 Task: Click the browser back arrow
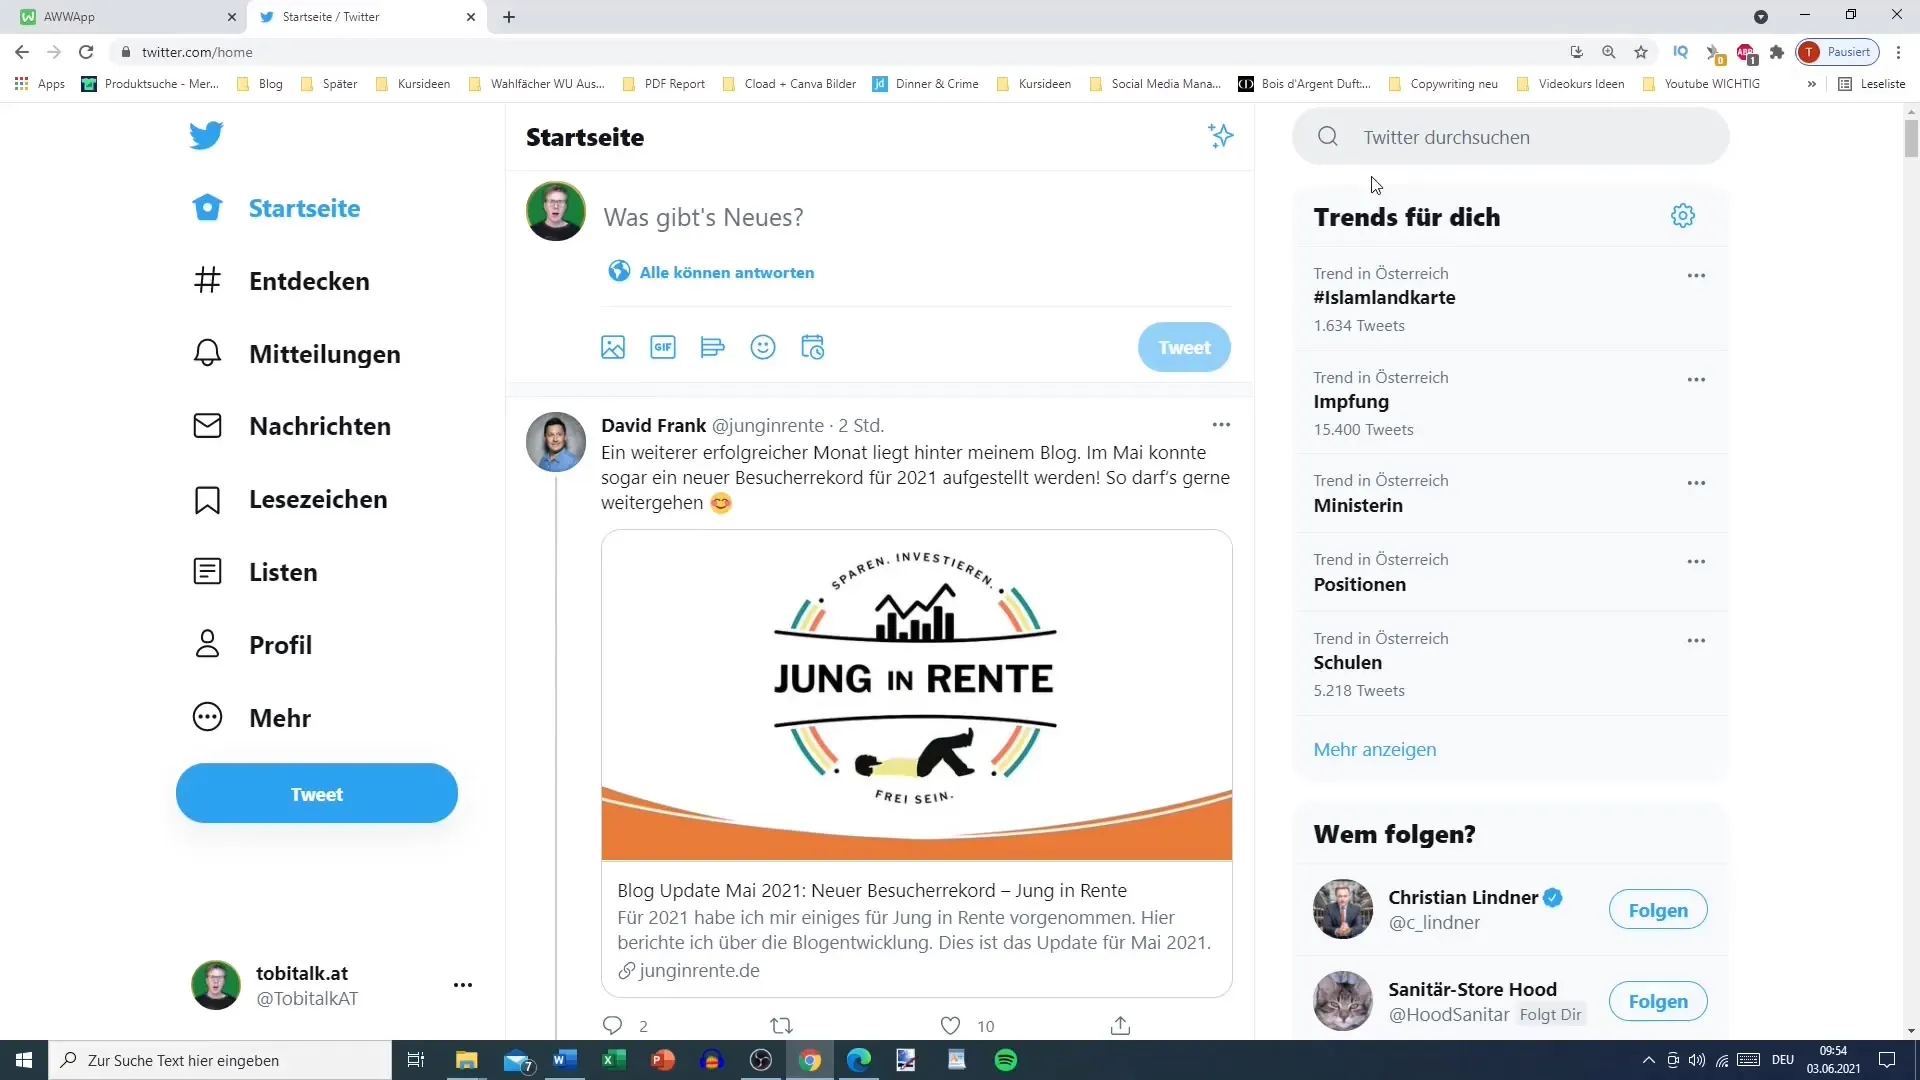pos(22,52)
